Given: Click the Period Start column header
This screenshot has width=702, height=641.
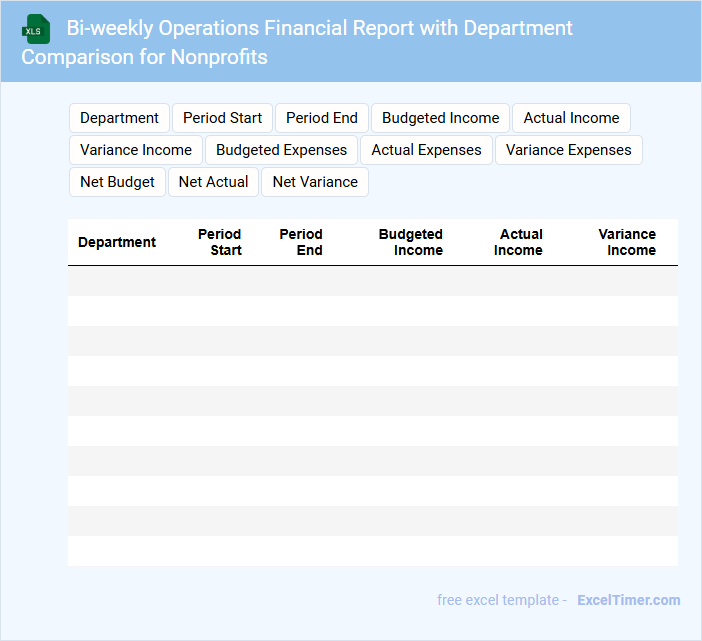Looking at the screenshot, I should click(x=220, y=242).
